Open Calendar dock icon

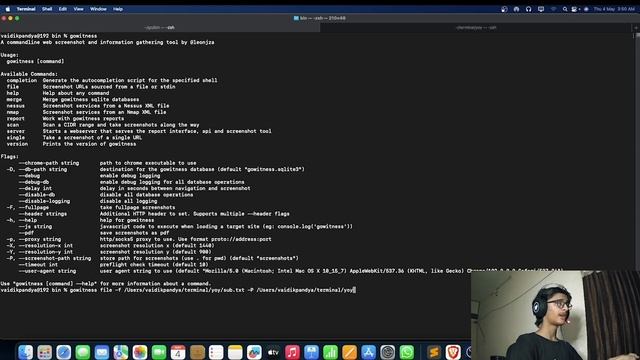pos(178,352)
